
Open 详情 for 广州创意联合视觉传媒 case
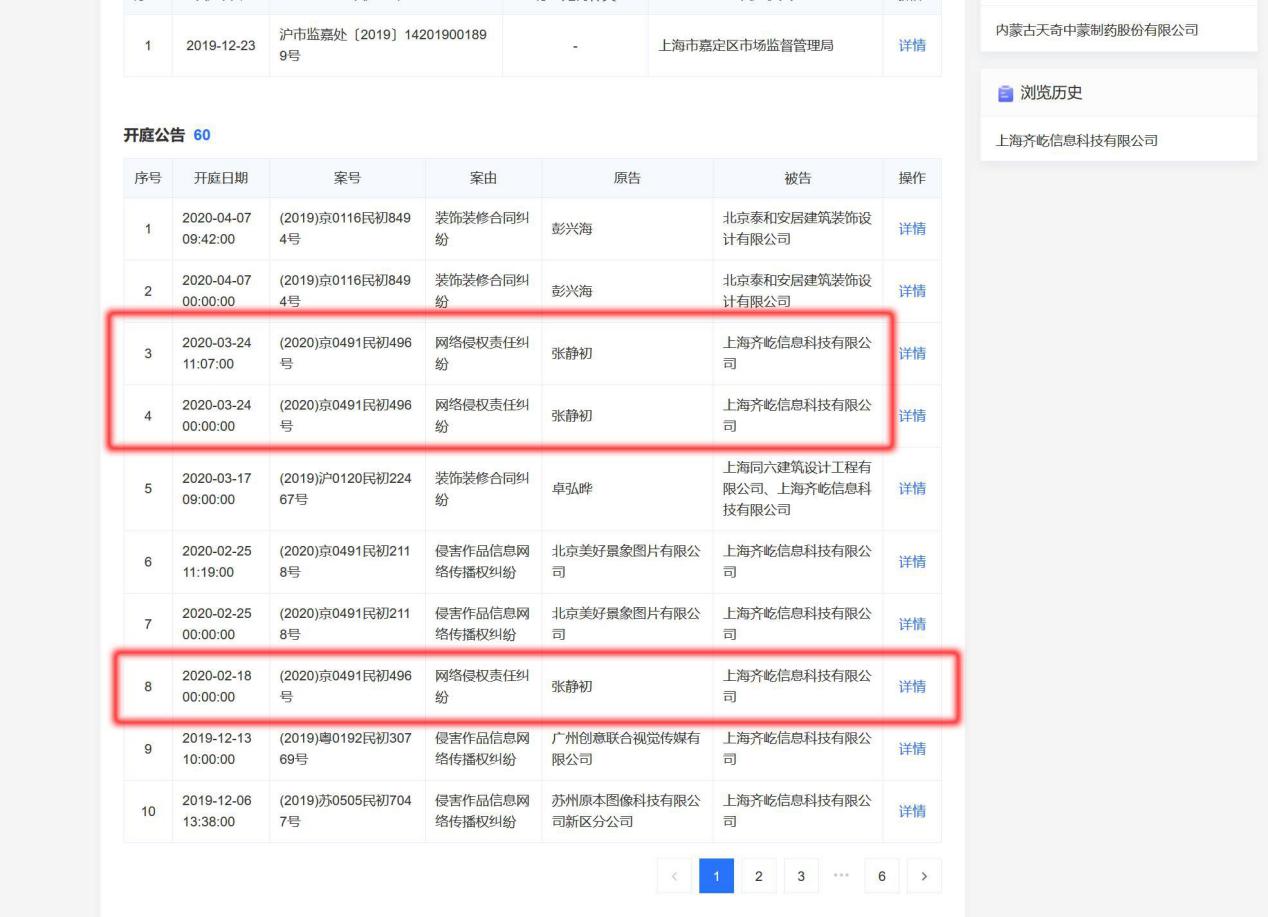pyautogui.click(x=911, y=748)
